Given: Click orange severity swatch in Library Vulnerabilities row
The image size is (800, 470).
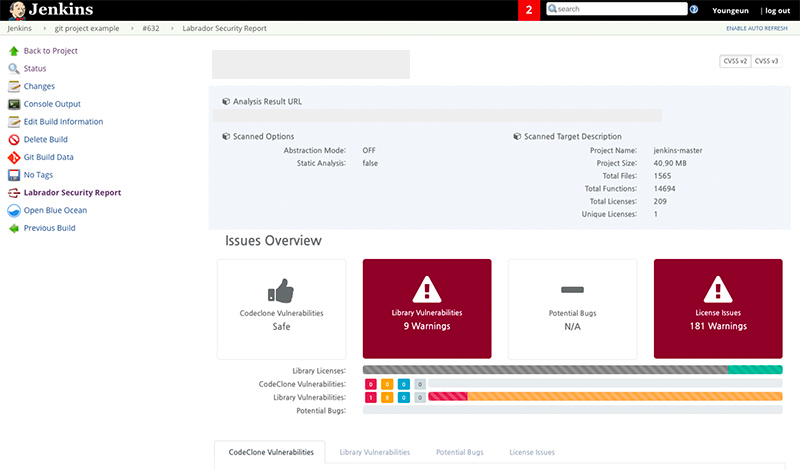Looking at the screenshot, I should click(387, 398).
